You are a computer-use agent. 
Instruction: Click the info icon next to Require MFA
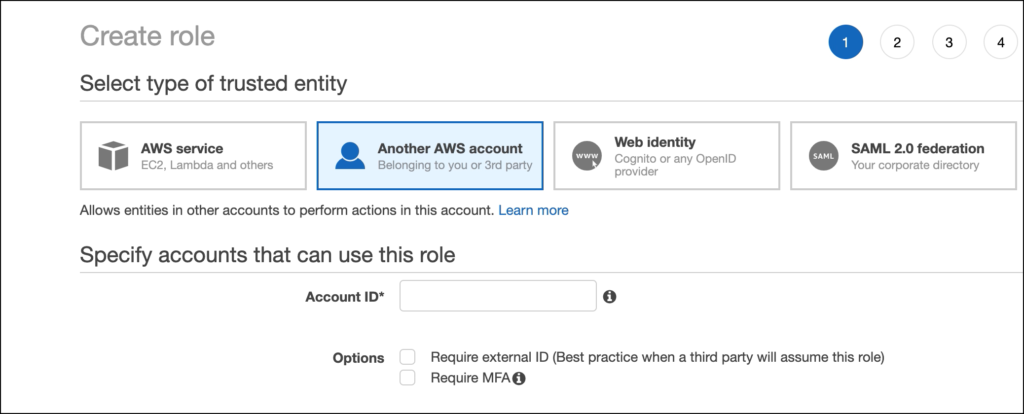point(519,378)
